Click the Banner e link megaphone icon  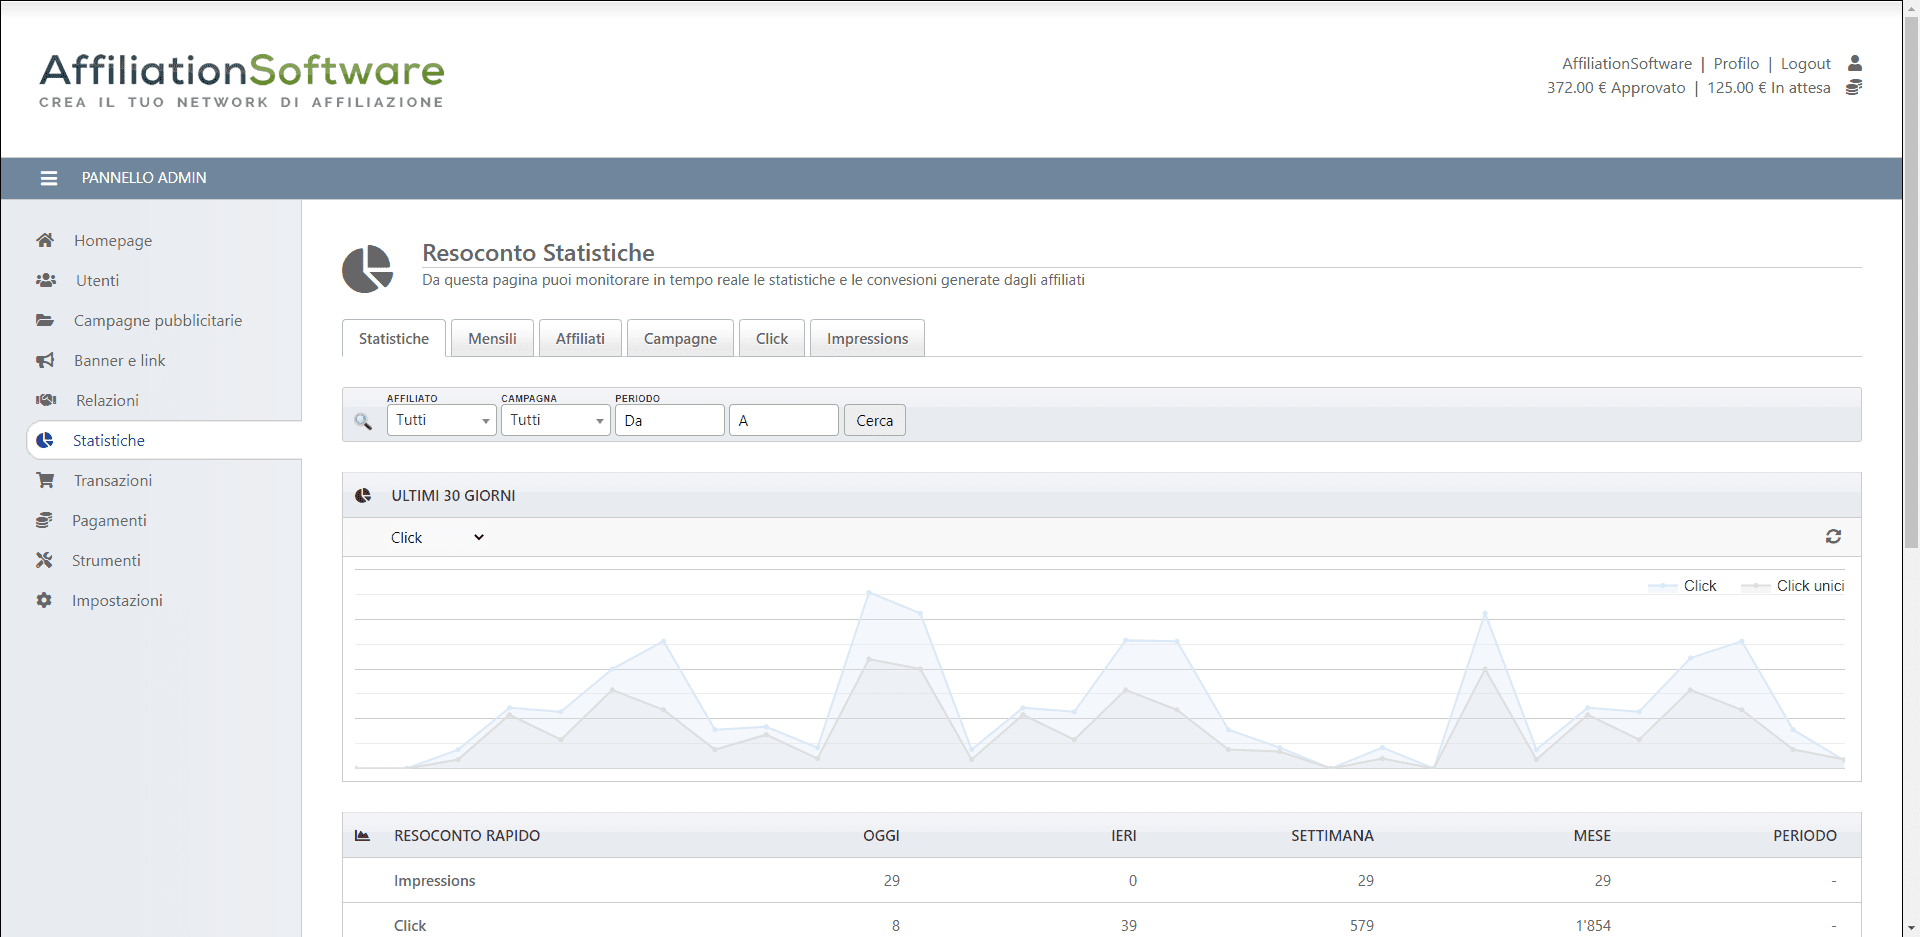[45, 360]
